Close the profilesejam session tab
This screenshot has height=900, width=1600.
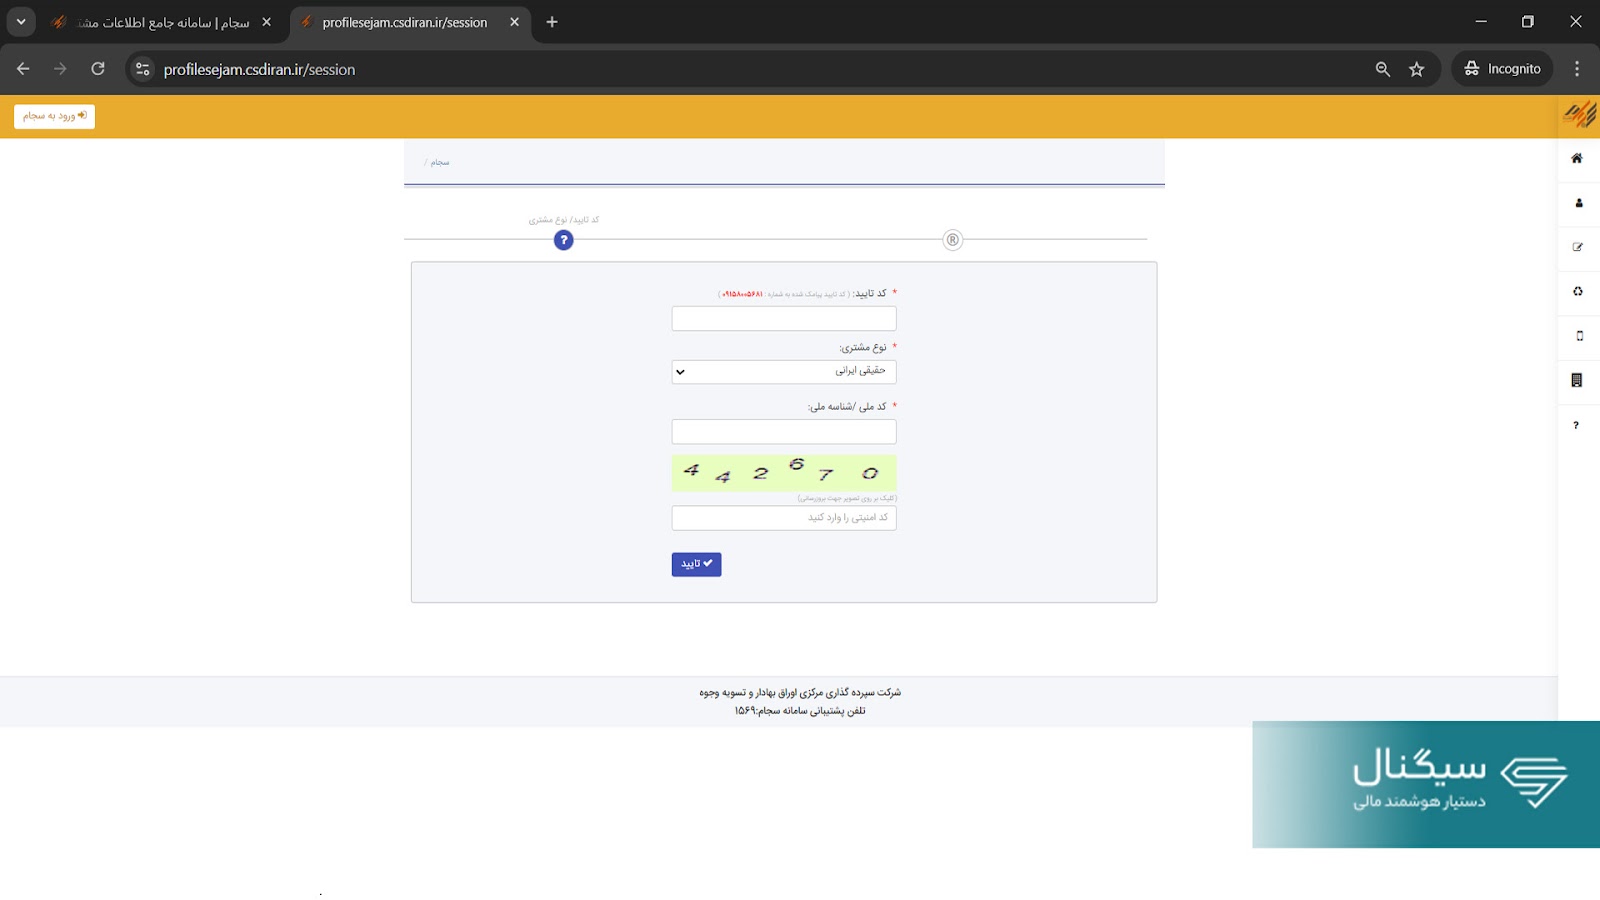click(x=514, y=22)
